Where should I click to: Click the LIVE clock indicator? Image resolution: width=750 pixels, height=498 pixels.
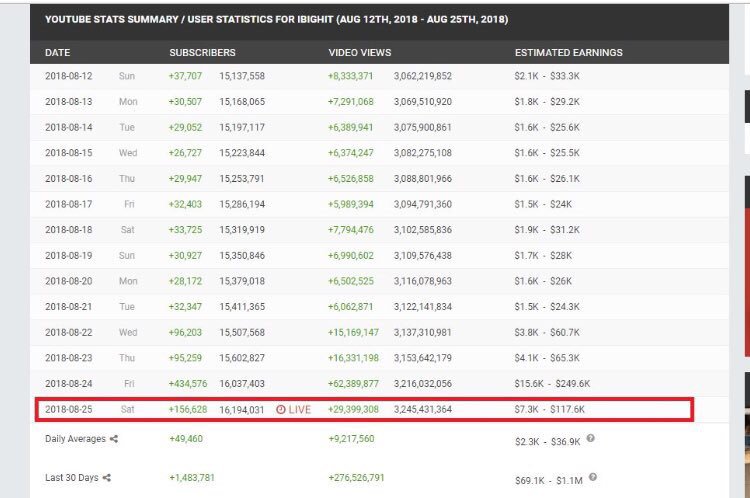pos(293,409)
